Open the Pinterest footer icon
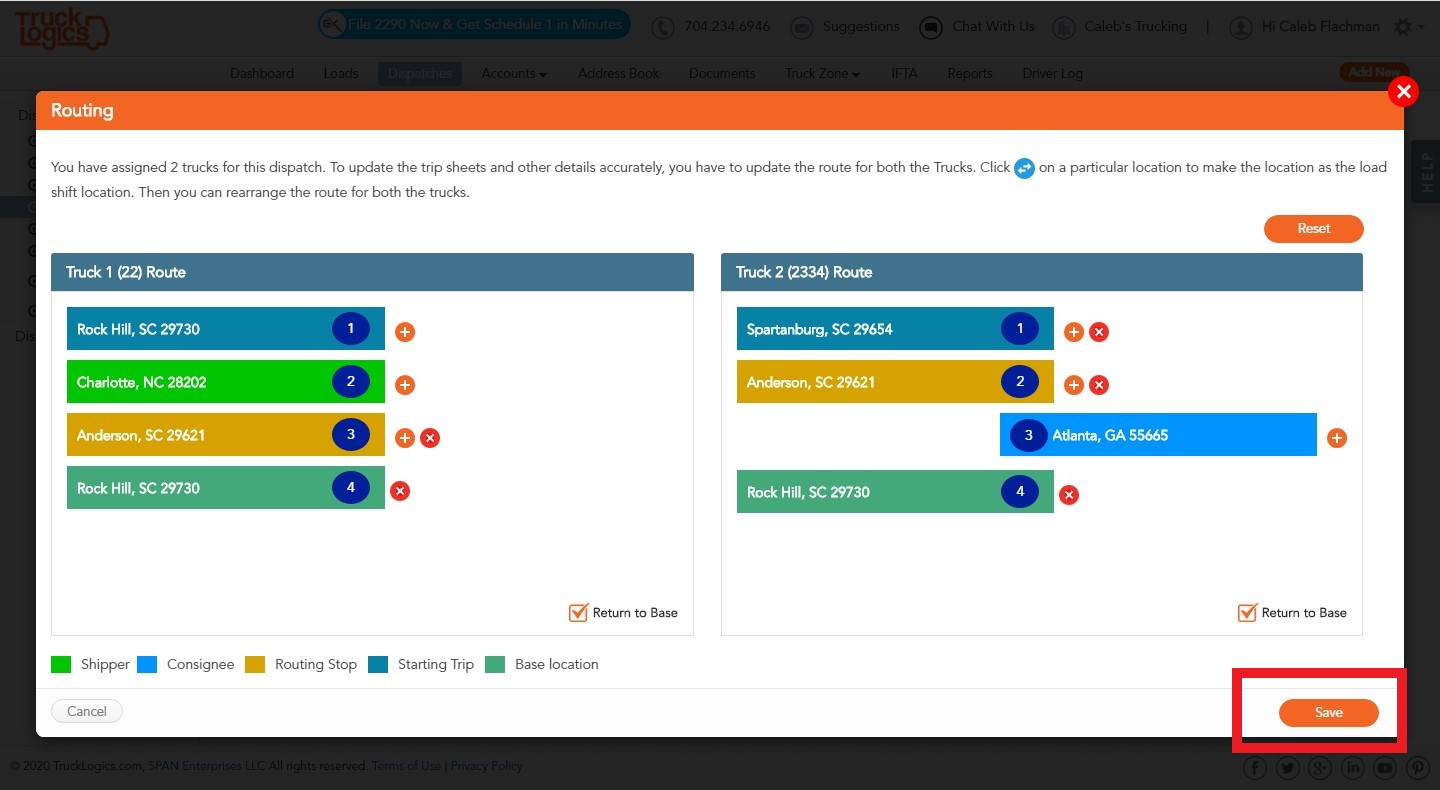 click(1419, 767)
